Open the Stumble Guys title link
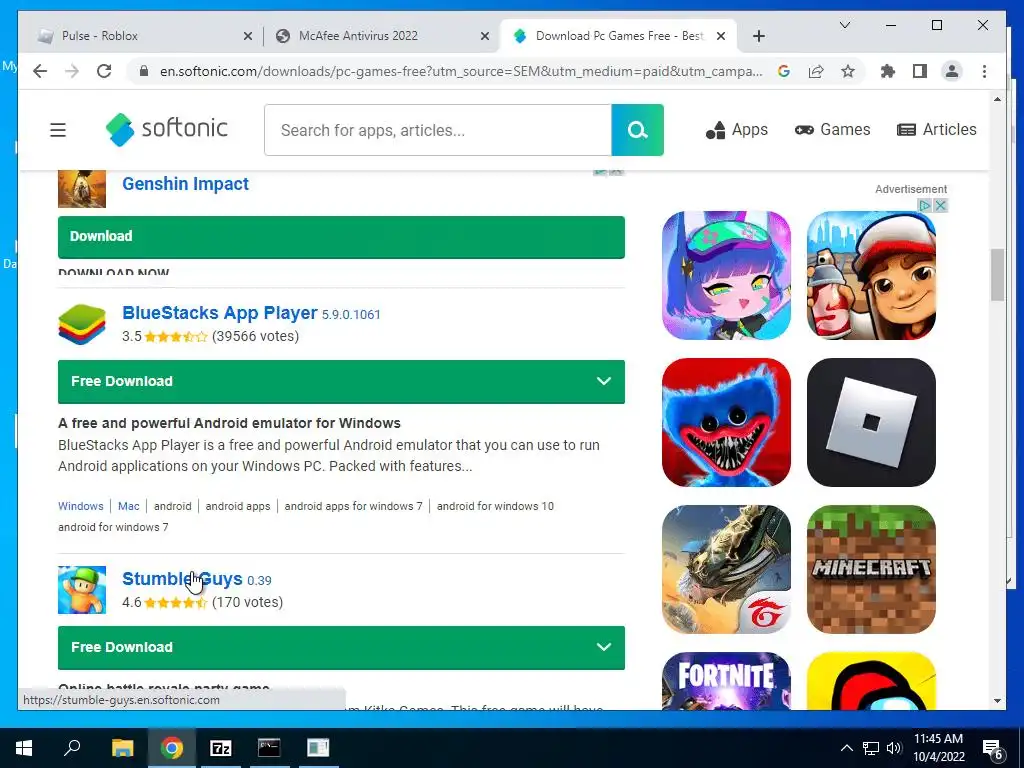This screenshot has height=768, width=1024. [182, 579]
